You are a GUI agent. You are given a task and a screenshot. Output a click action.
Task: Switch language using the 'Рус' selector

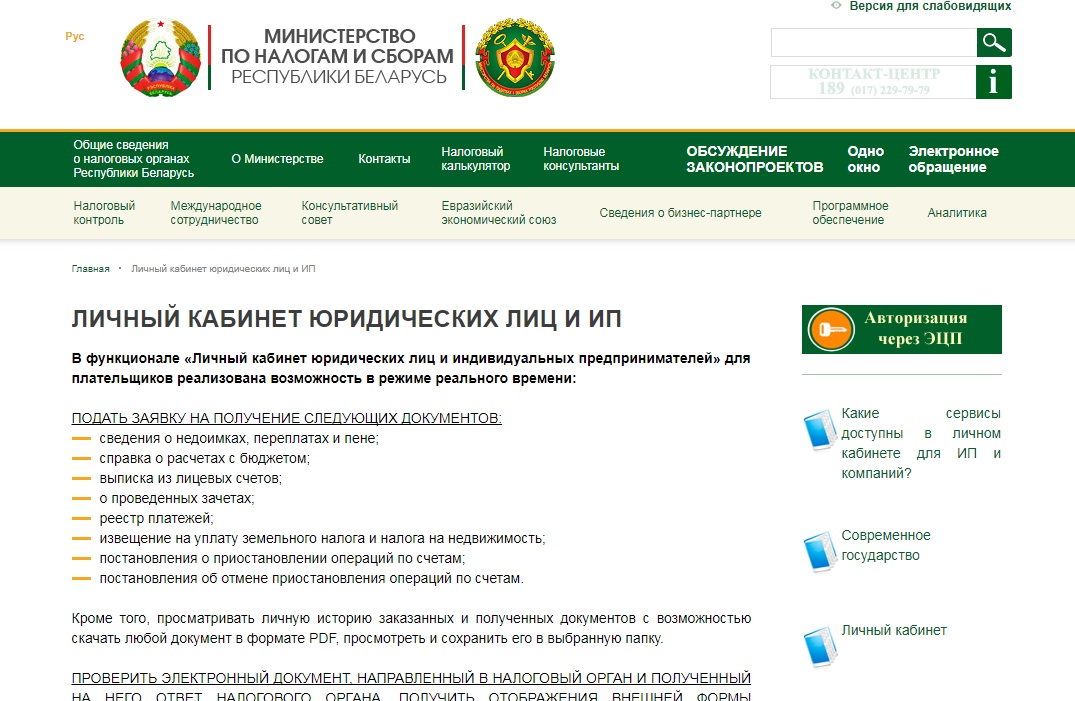(75, 36)
